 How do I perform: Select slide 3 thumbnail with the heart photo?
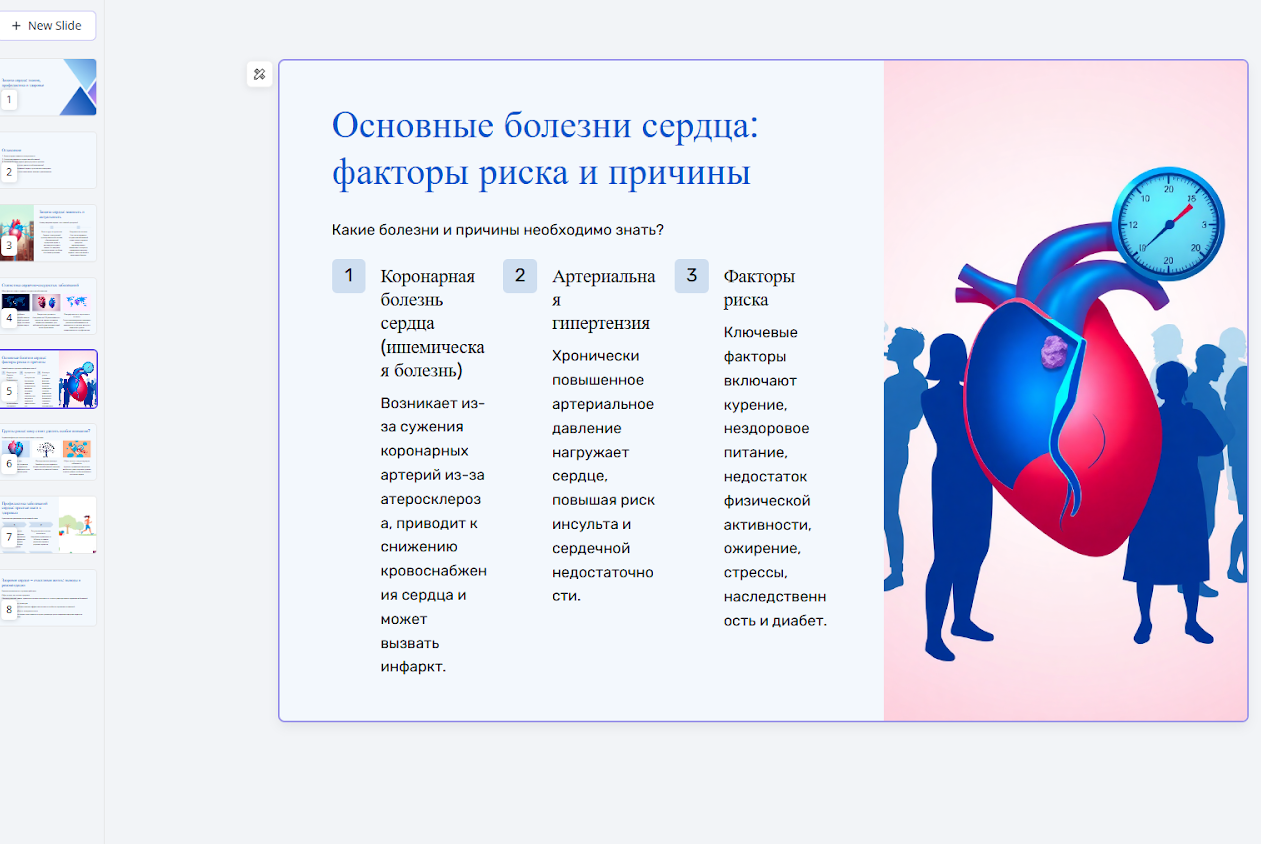(x=48, y=232)
